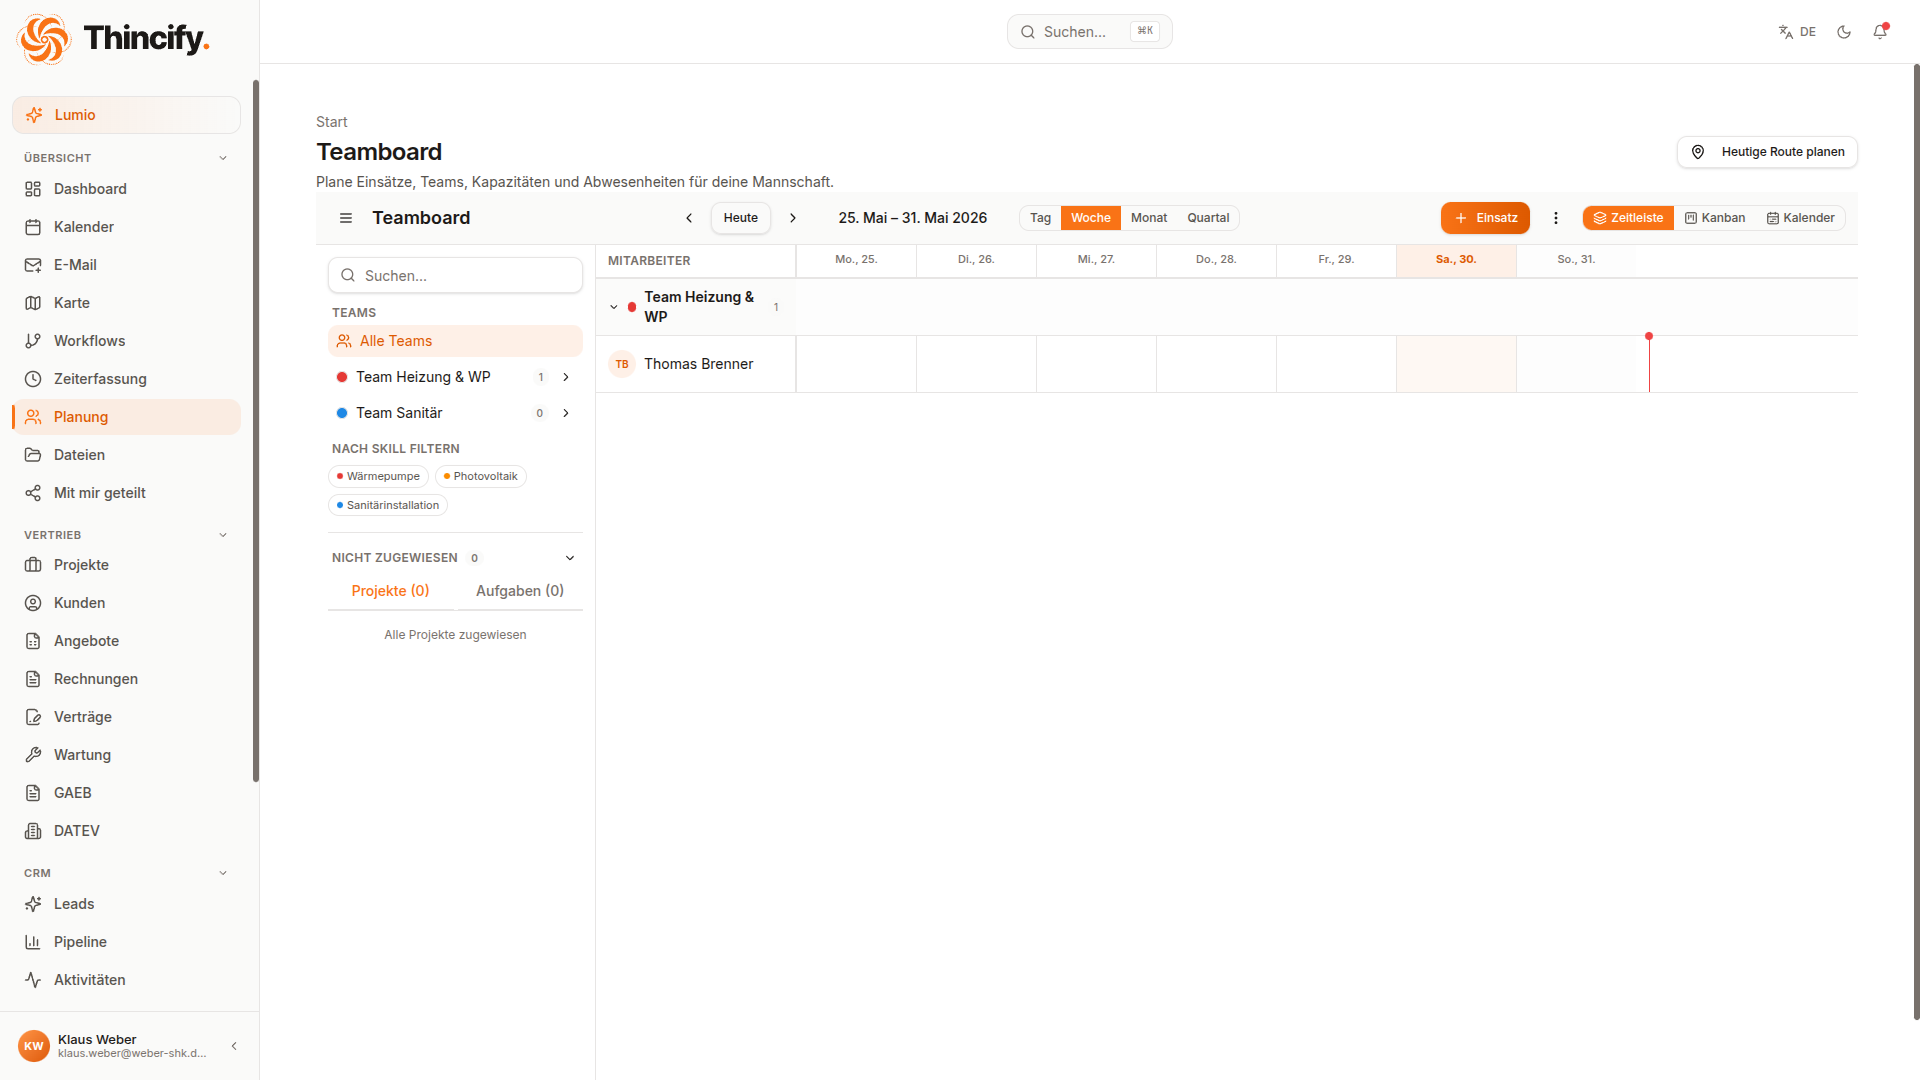Open Lumio assistant
Screen dimensions: 1920x1080
(x=127, y=115)
